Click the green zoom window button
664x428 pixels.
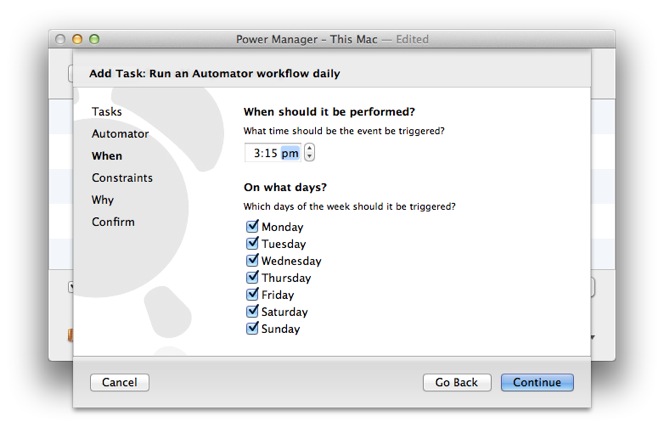[94, 39]
